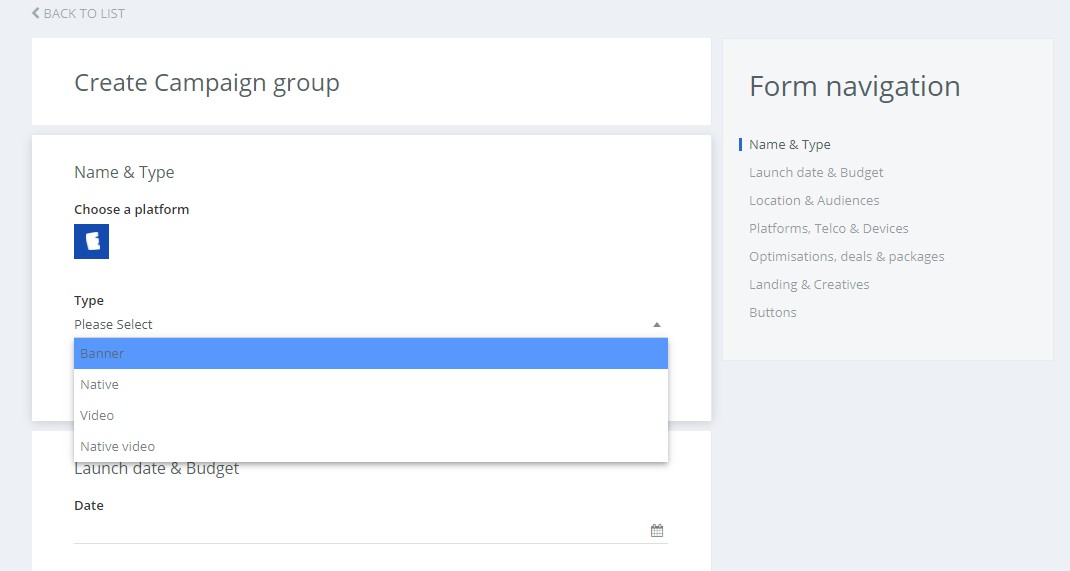
Task: Jump to Name & Type section
Action: pyautogui.click(x=790, y=145)
